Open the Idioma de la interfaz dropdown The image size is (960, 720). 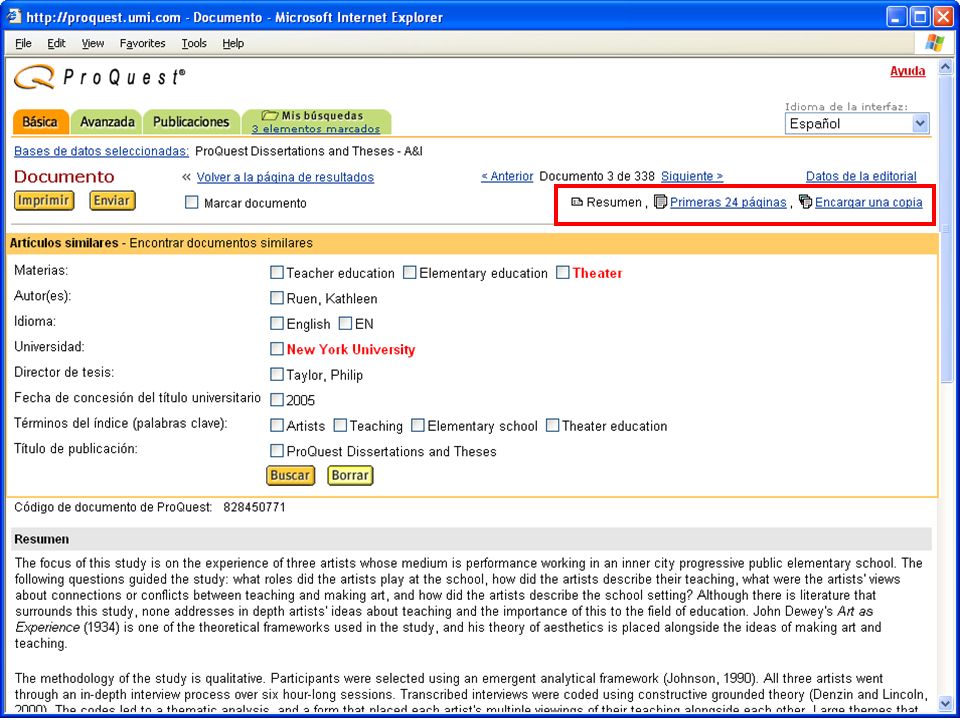click(857, 124)
